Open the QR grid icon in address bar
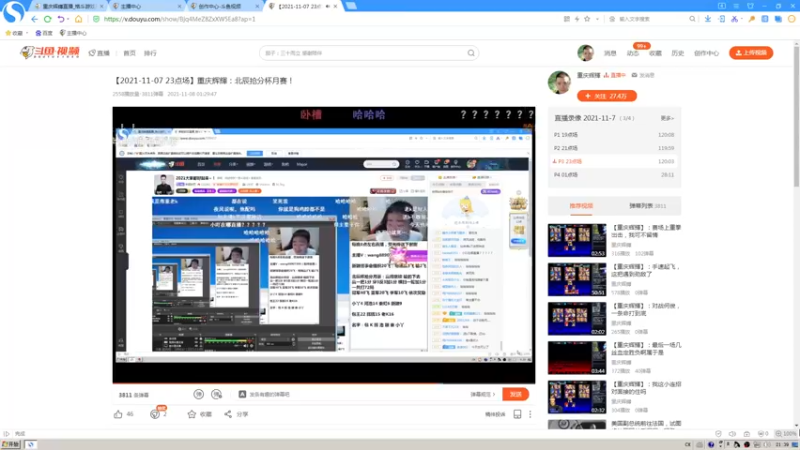 click(567, 19)
